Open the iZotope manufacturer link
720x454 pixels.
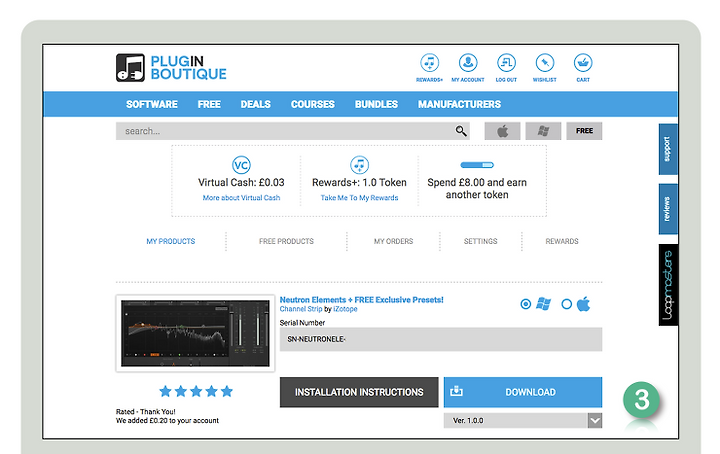click(345, 309)
